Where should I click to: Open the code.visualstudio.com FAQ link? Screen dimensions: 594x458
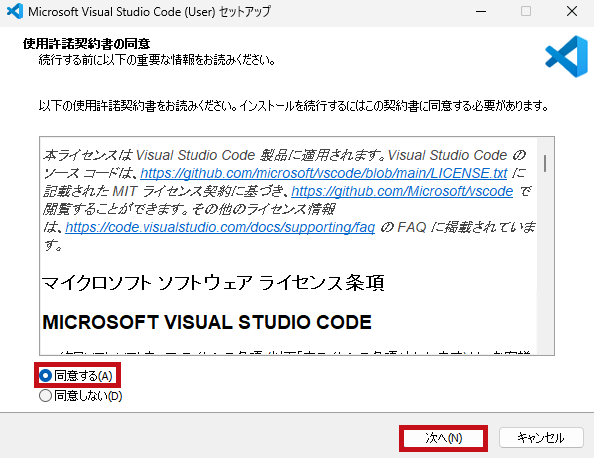(x=220, y=227)
